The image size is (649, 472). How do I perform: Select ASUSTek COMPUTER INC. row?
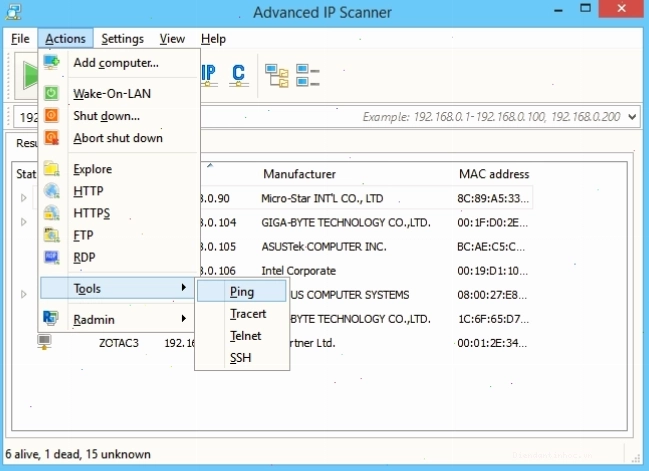[x=324, y=247]
